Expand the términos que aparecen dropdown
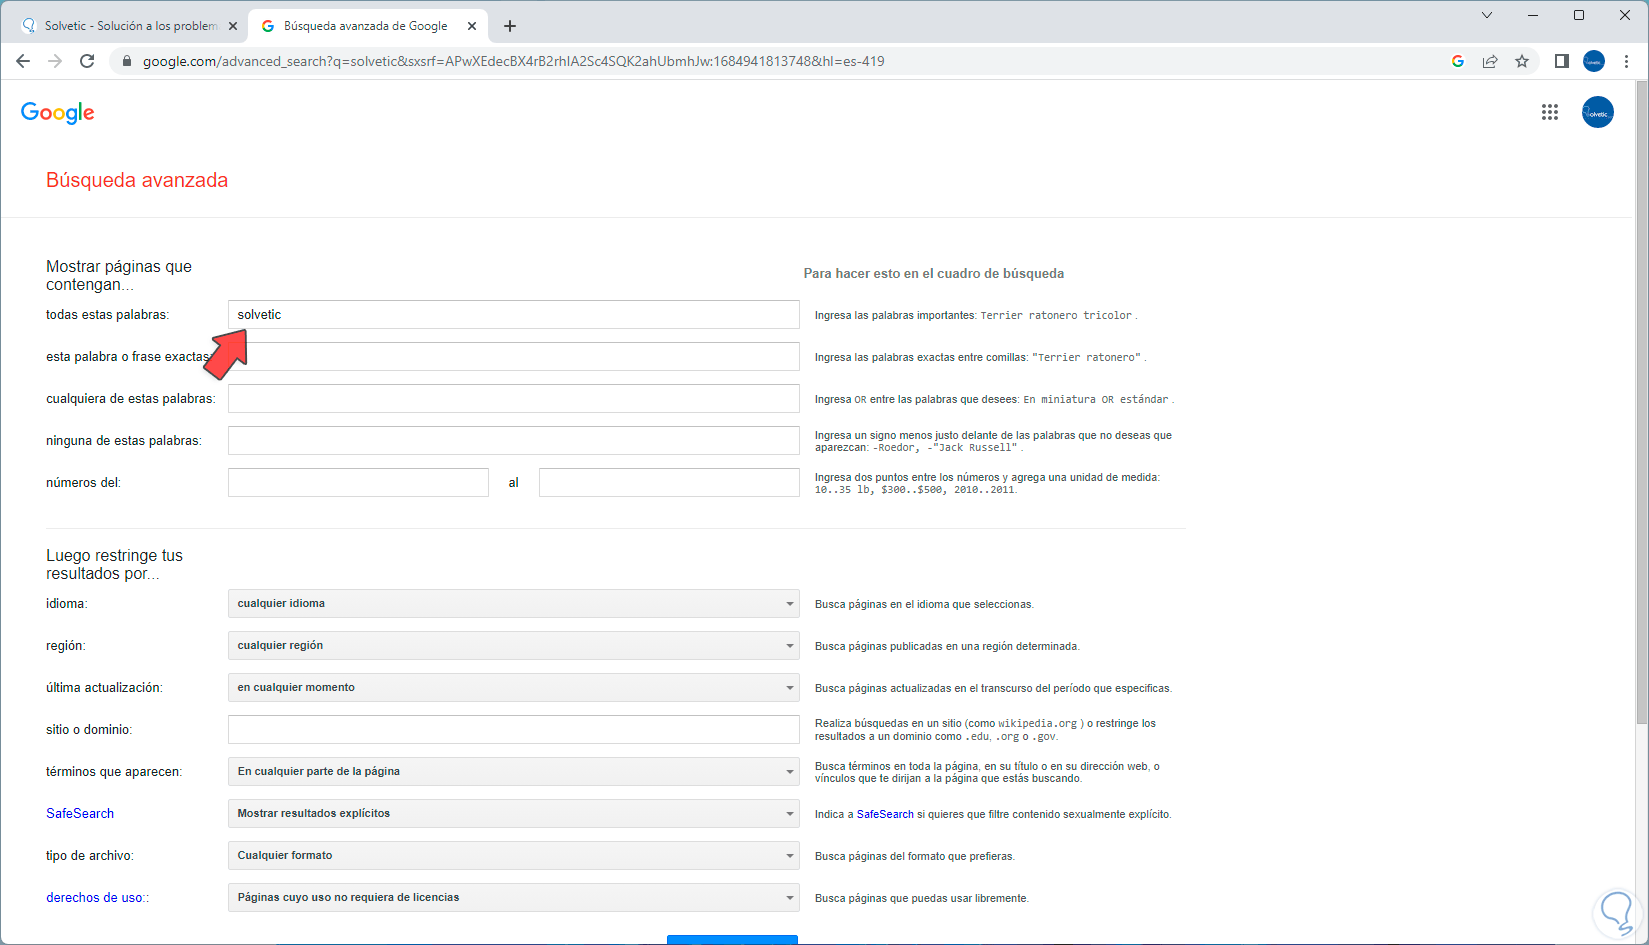This screenshot has height=945, width=1649. (514, 772)
